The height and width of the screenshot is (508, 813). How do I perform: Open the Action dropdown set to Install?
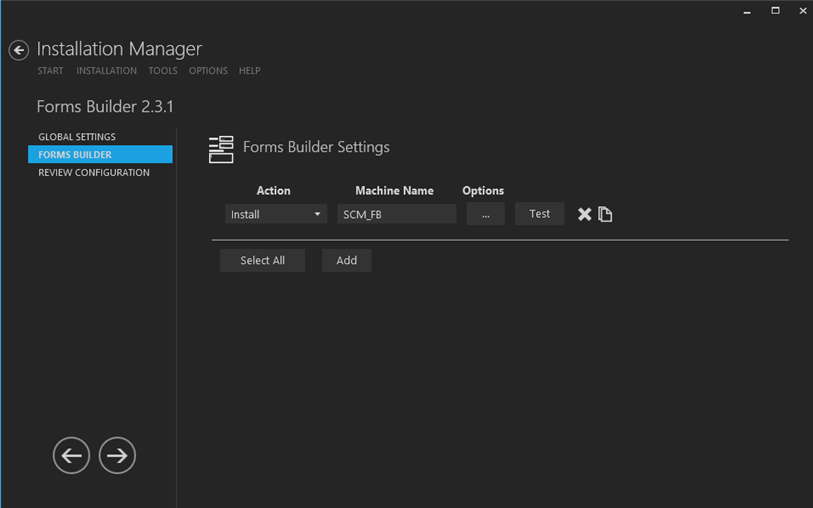coord(276,214)
